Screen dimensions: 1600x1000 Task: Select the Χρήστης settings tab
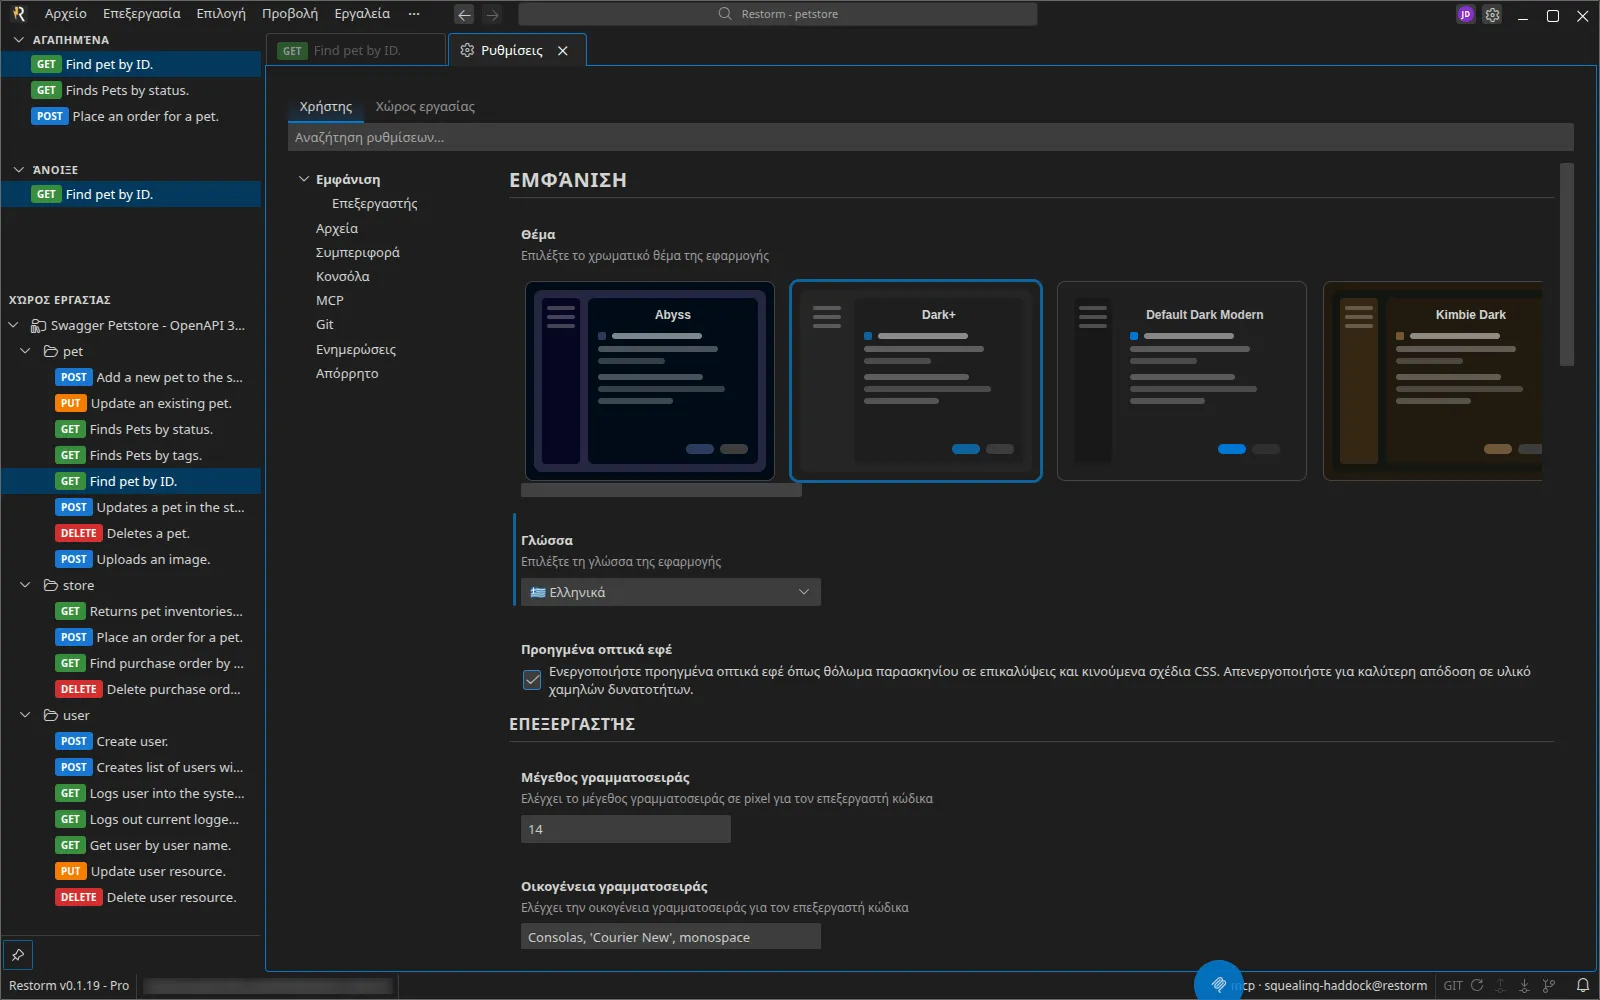(326, 106)
